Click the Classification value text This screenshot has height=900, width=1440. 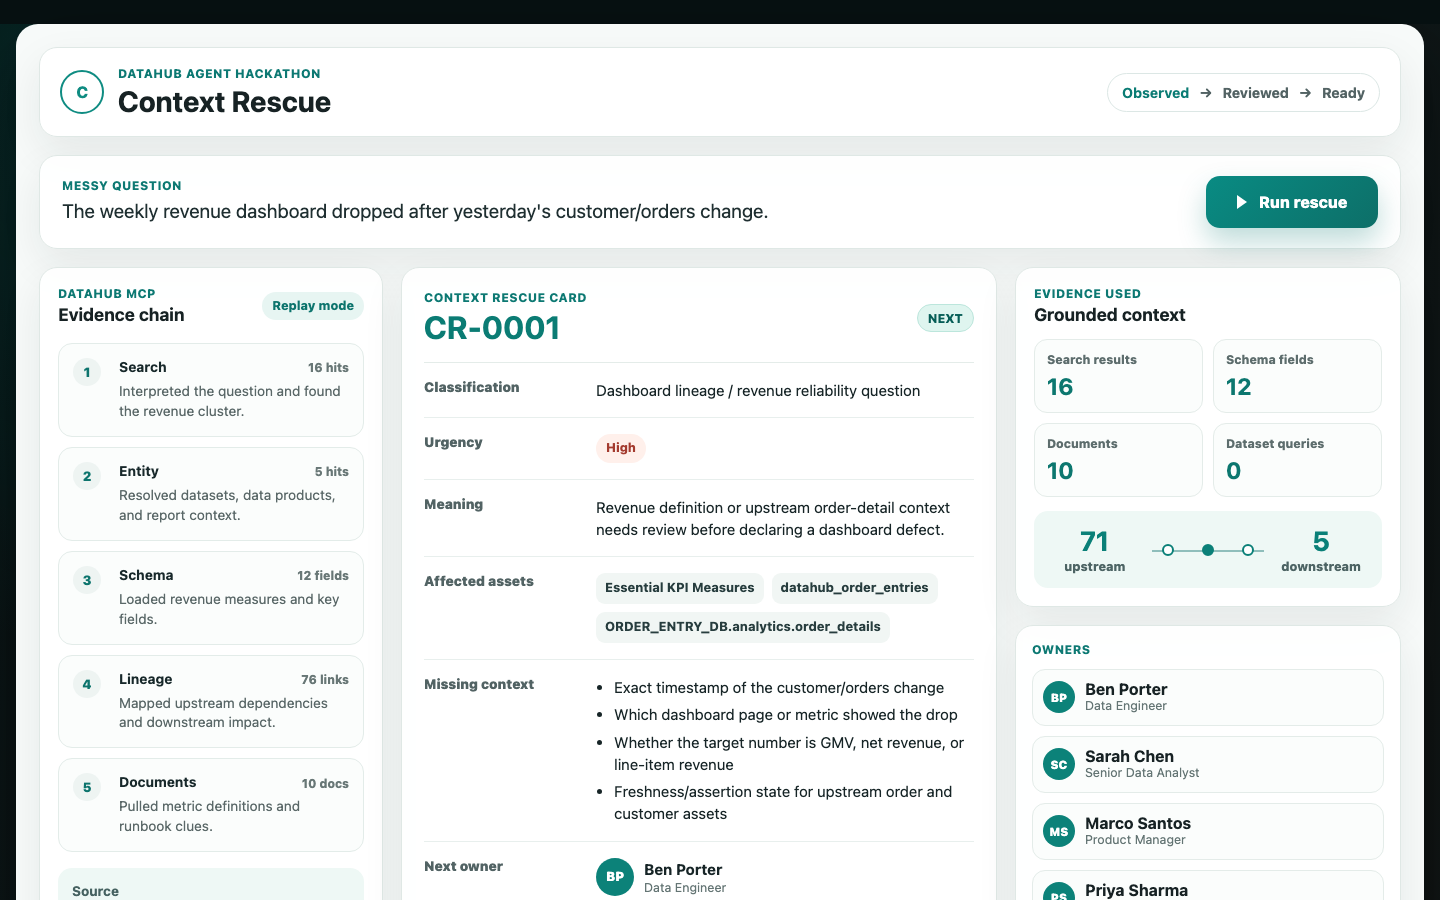[758, 391]
